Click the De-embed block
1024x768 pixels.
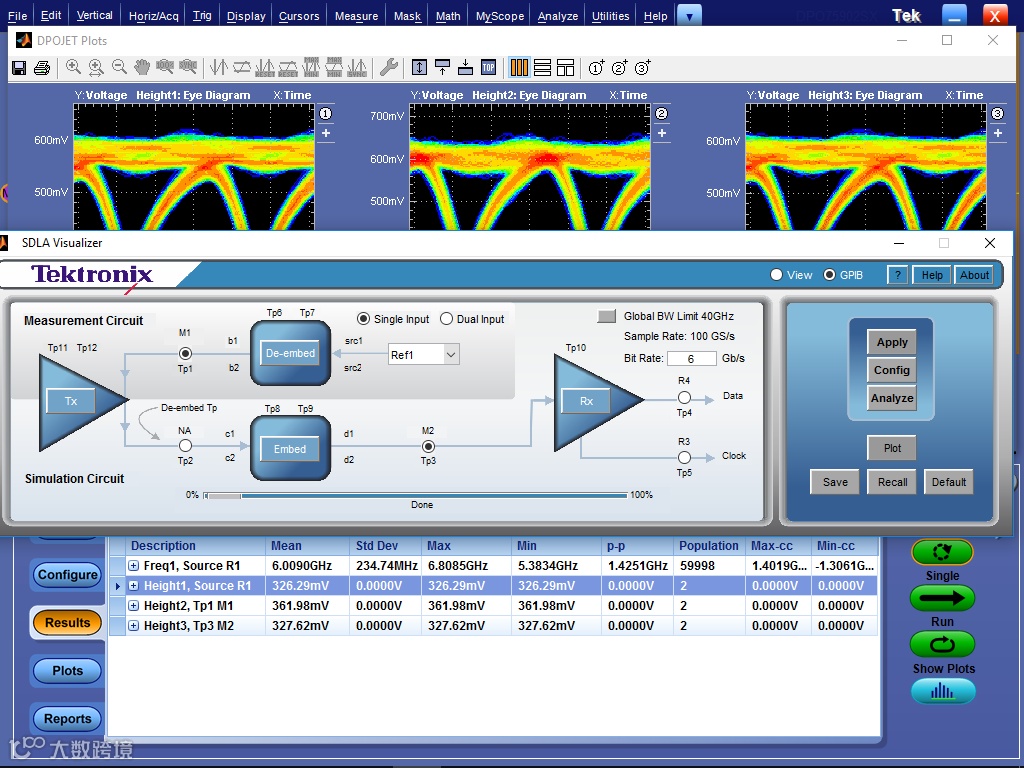[x=291, y=353]
